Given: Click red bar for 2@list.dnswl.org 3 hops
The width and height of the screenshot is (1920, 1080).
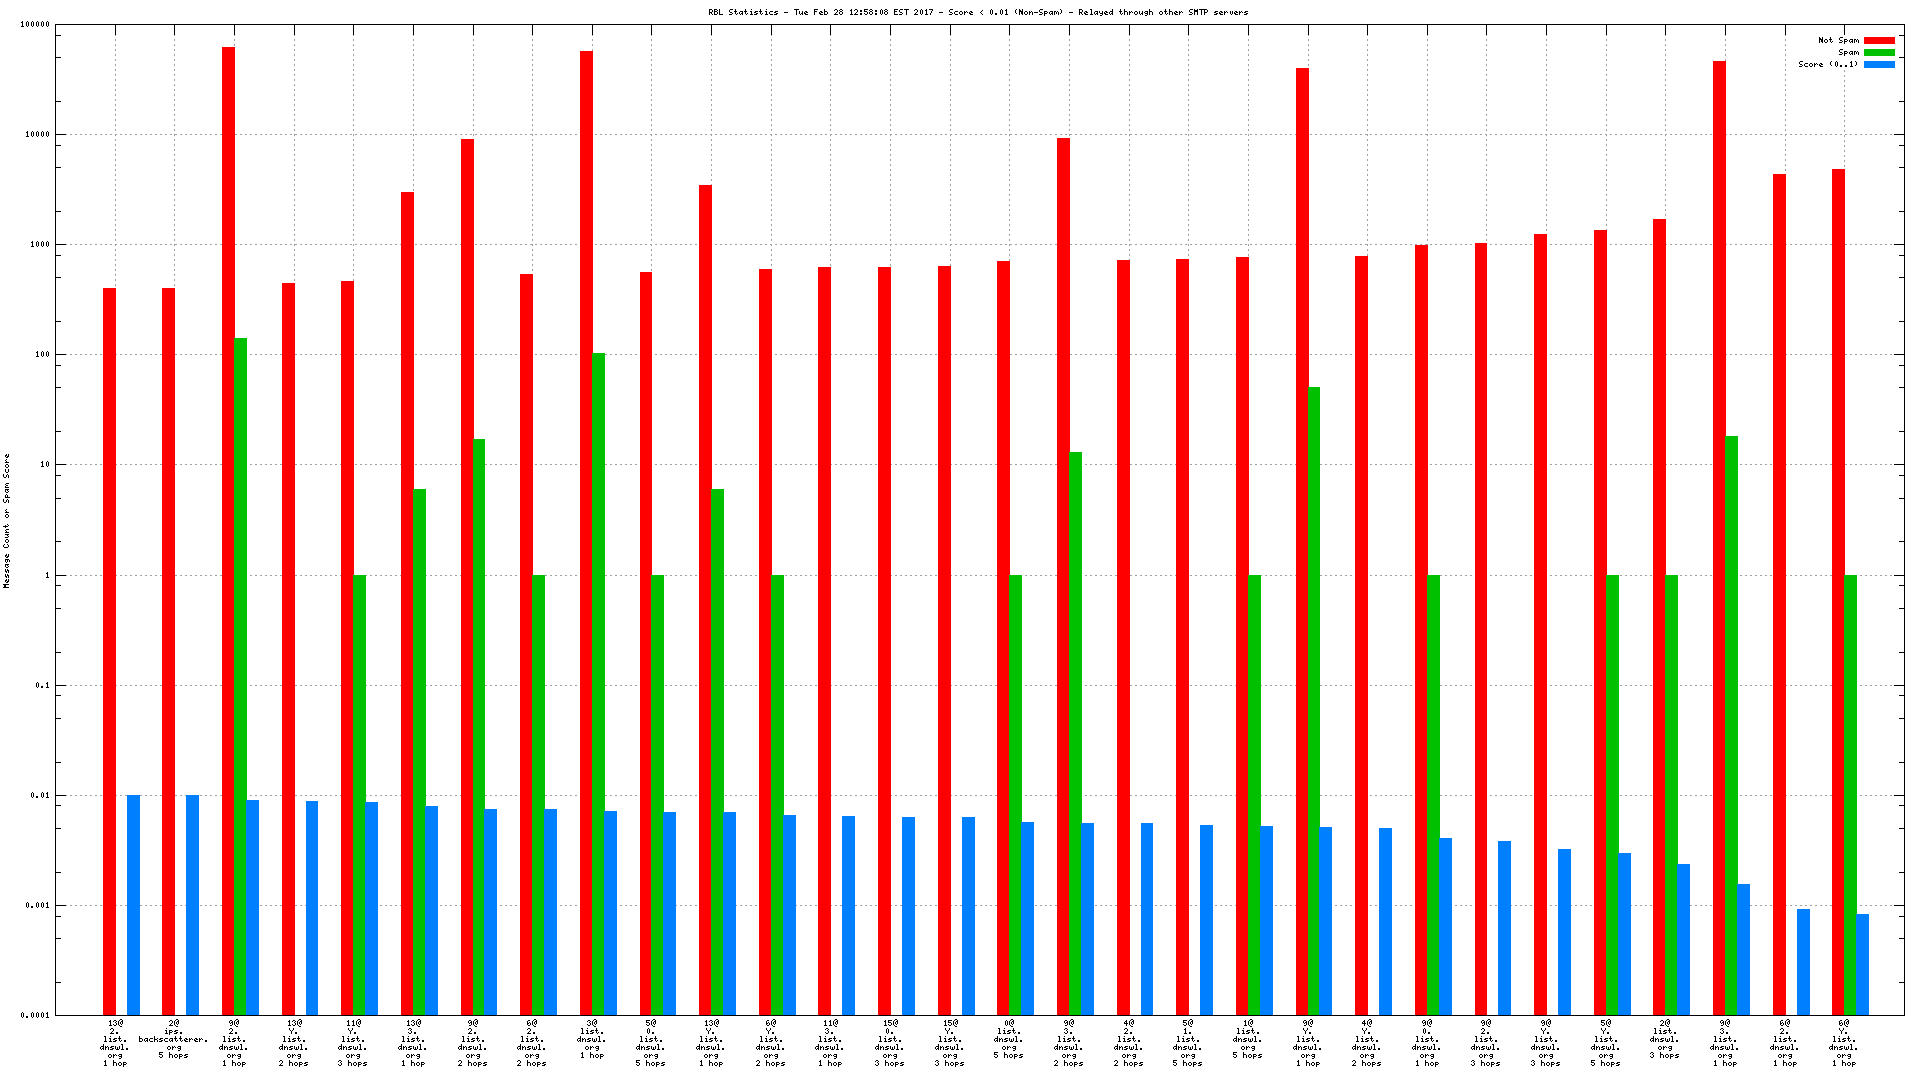Looking at the screenshot, I should pyautogui.click(x=1659, y=617).
